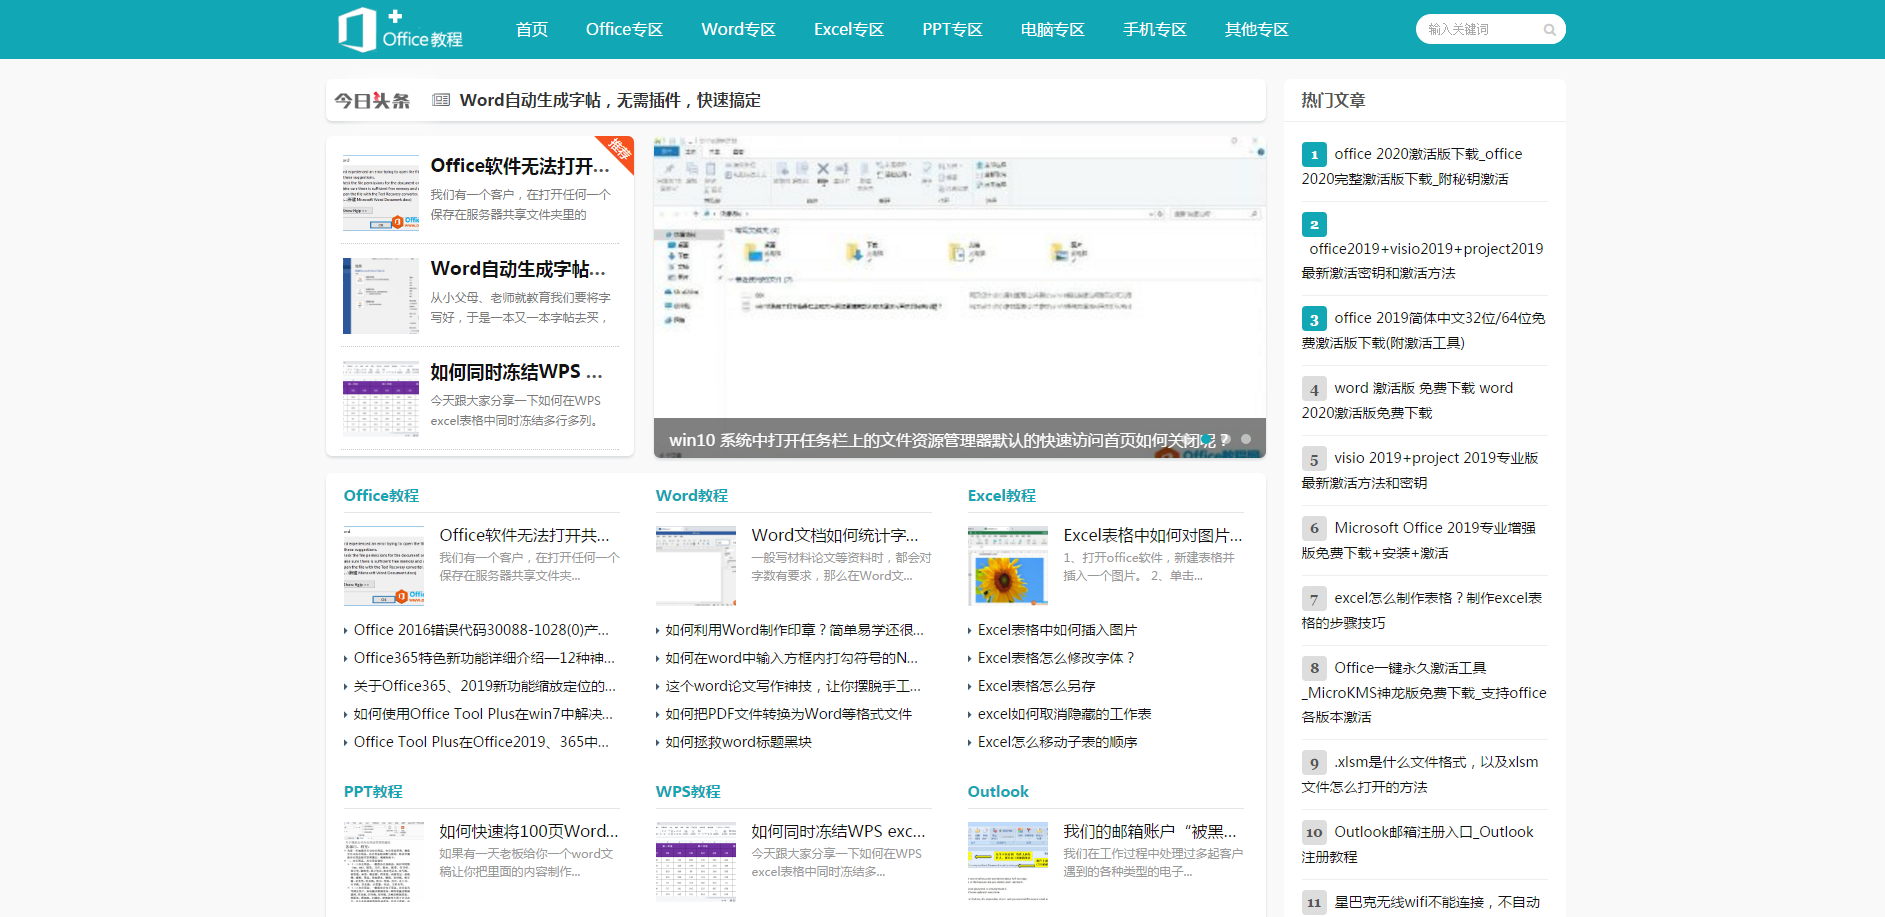Open Office365特色新功能详细介绍 article

coord(484,658)
